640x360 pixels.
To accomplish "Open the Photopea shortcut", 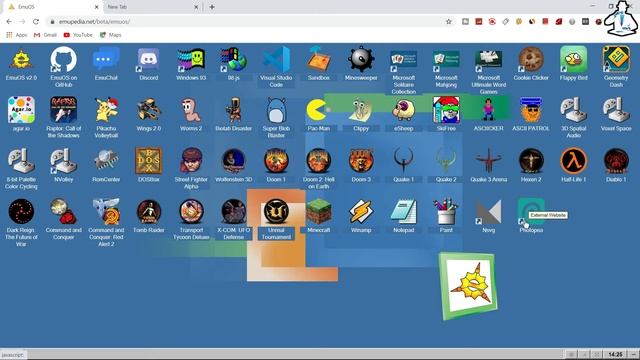I will tap(531, 211).
